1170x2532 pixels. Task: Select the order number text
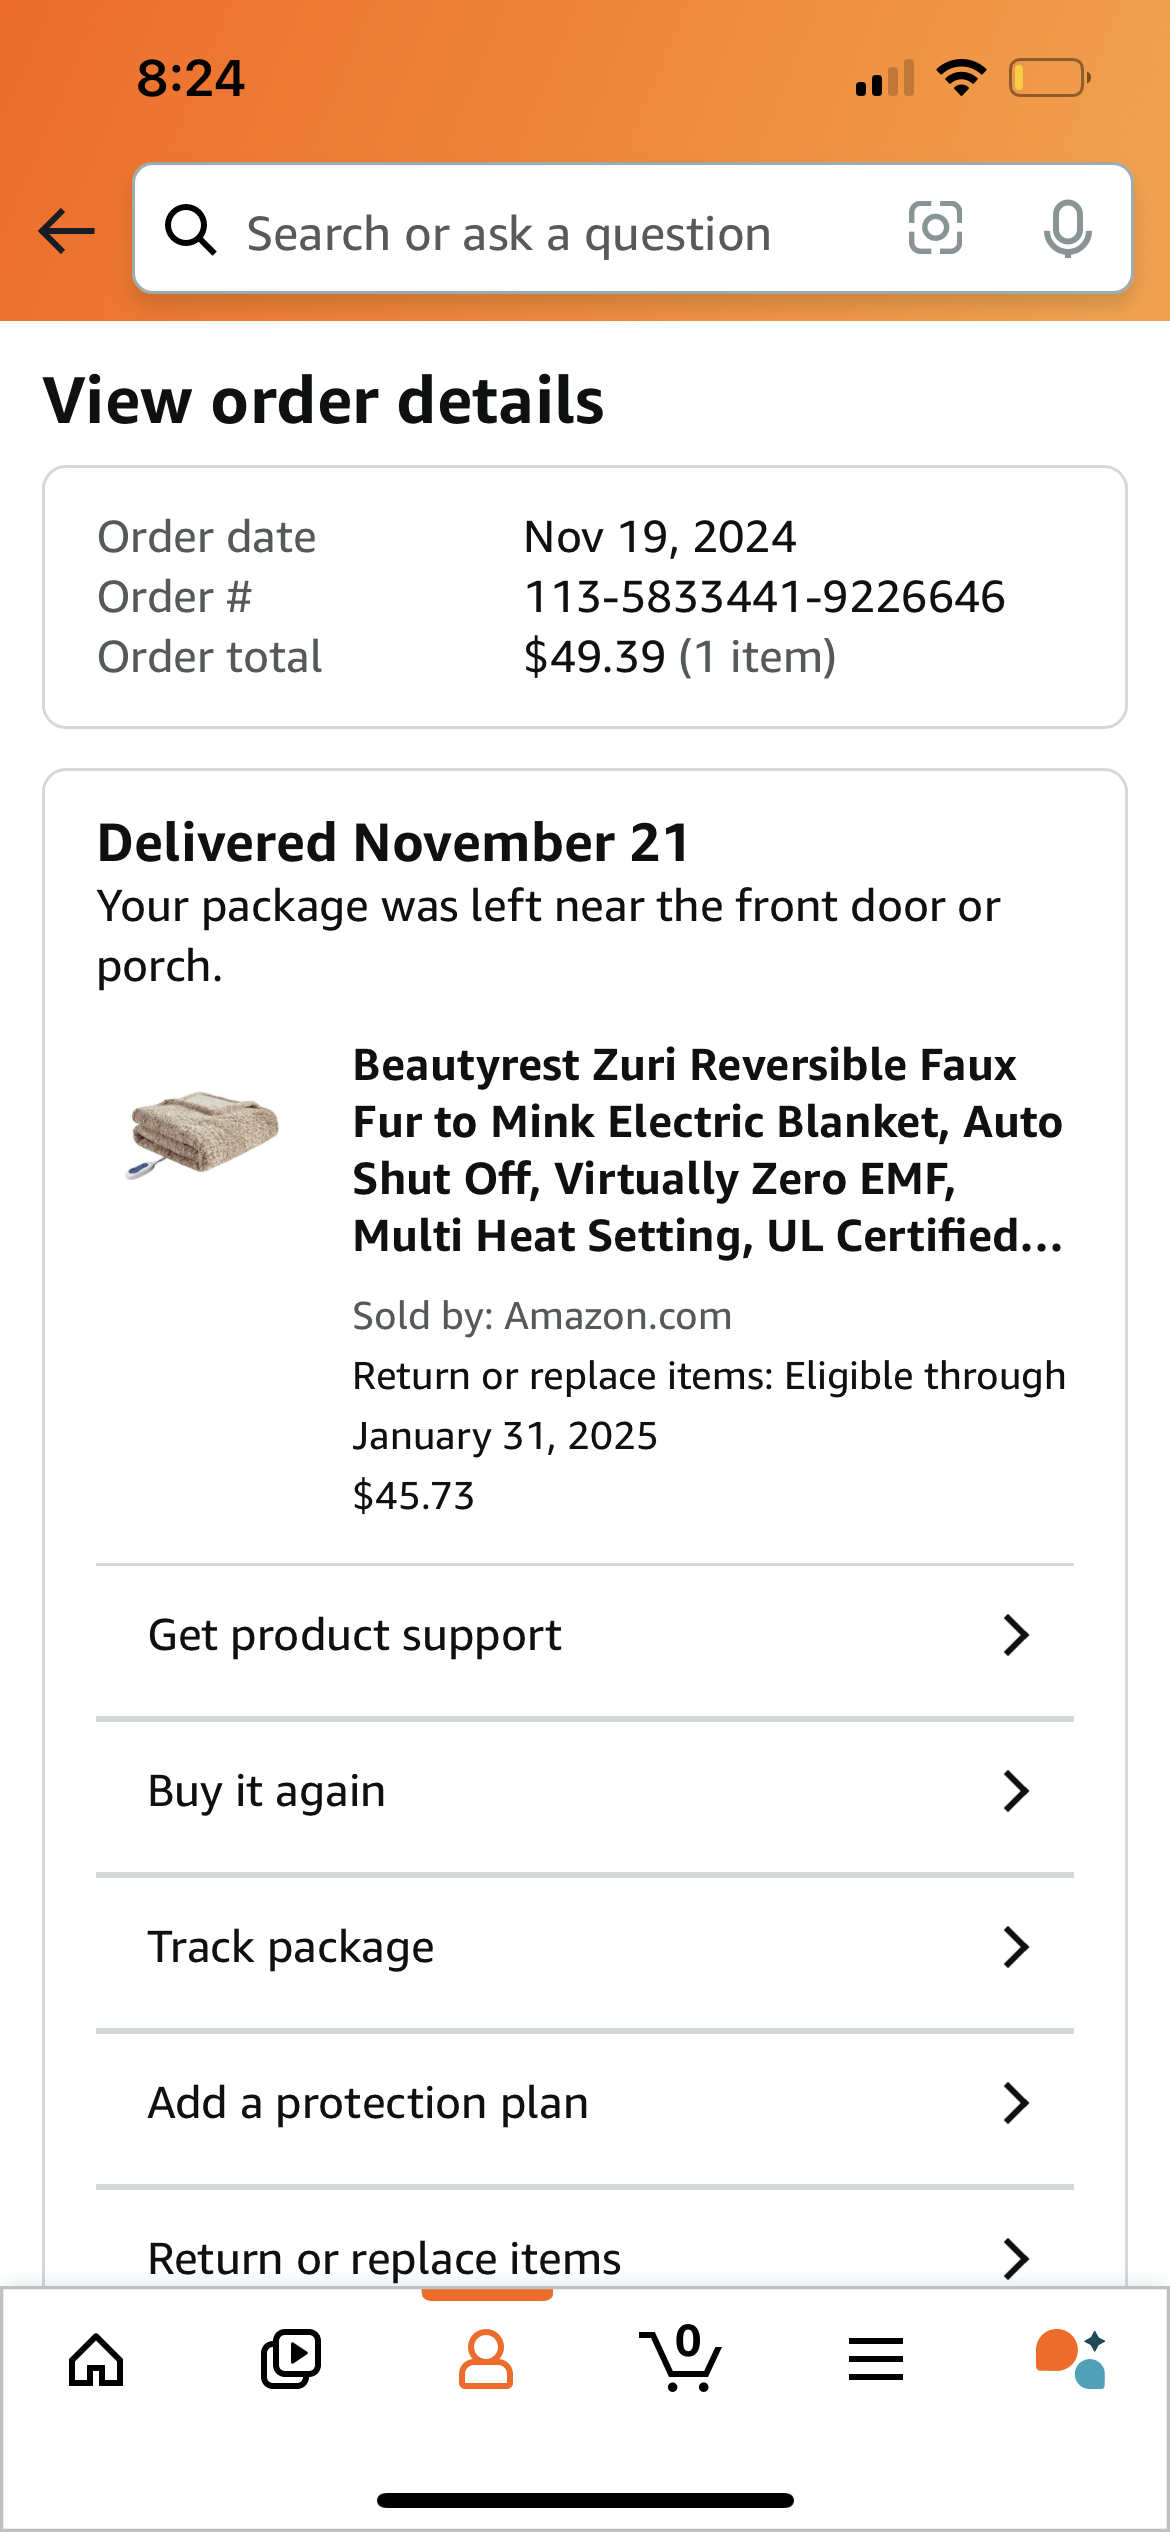[x=765, y=597]
